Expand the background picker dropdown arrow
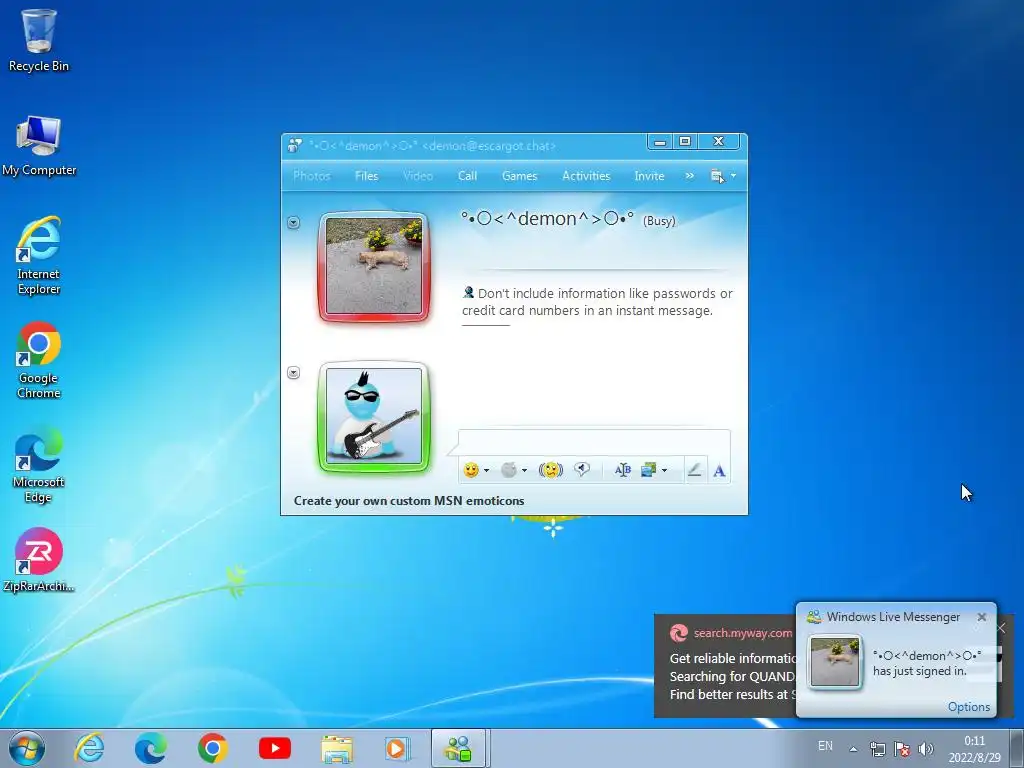Image resolution: width=1024 pixels, height=768 pixels. click(665, 470)
